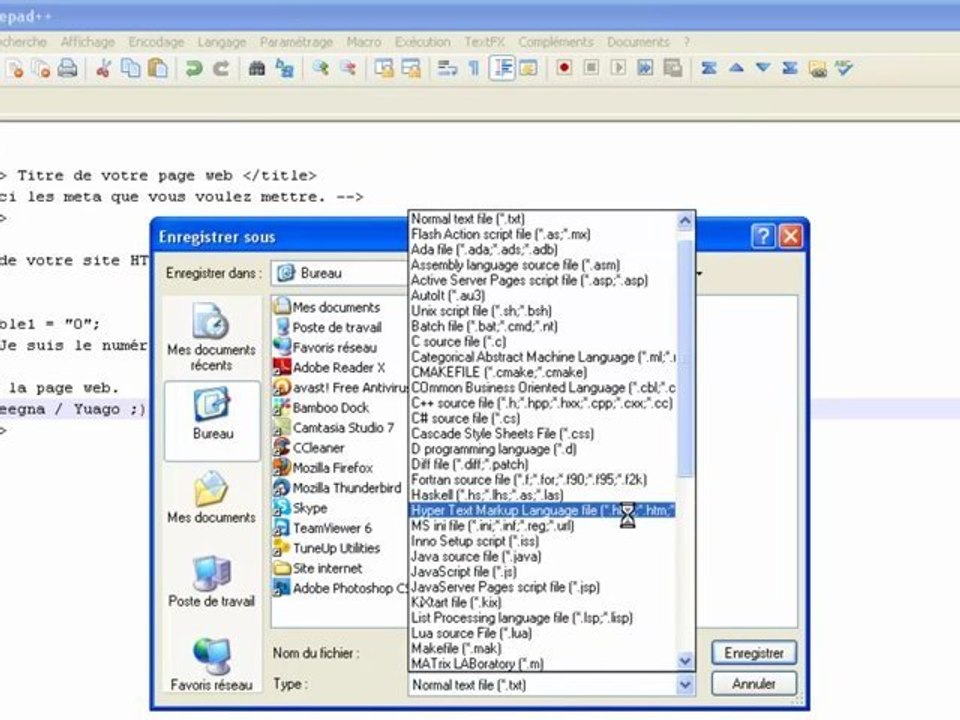960x720 pixels.
Task: Click file type list scroll up arrow
Action: [x=685, y=220]
